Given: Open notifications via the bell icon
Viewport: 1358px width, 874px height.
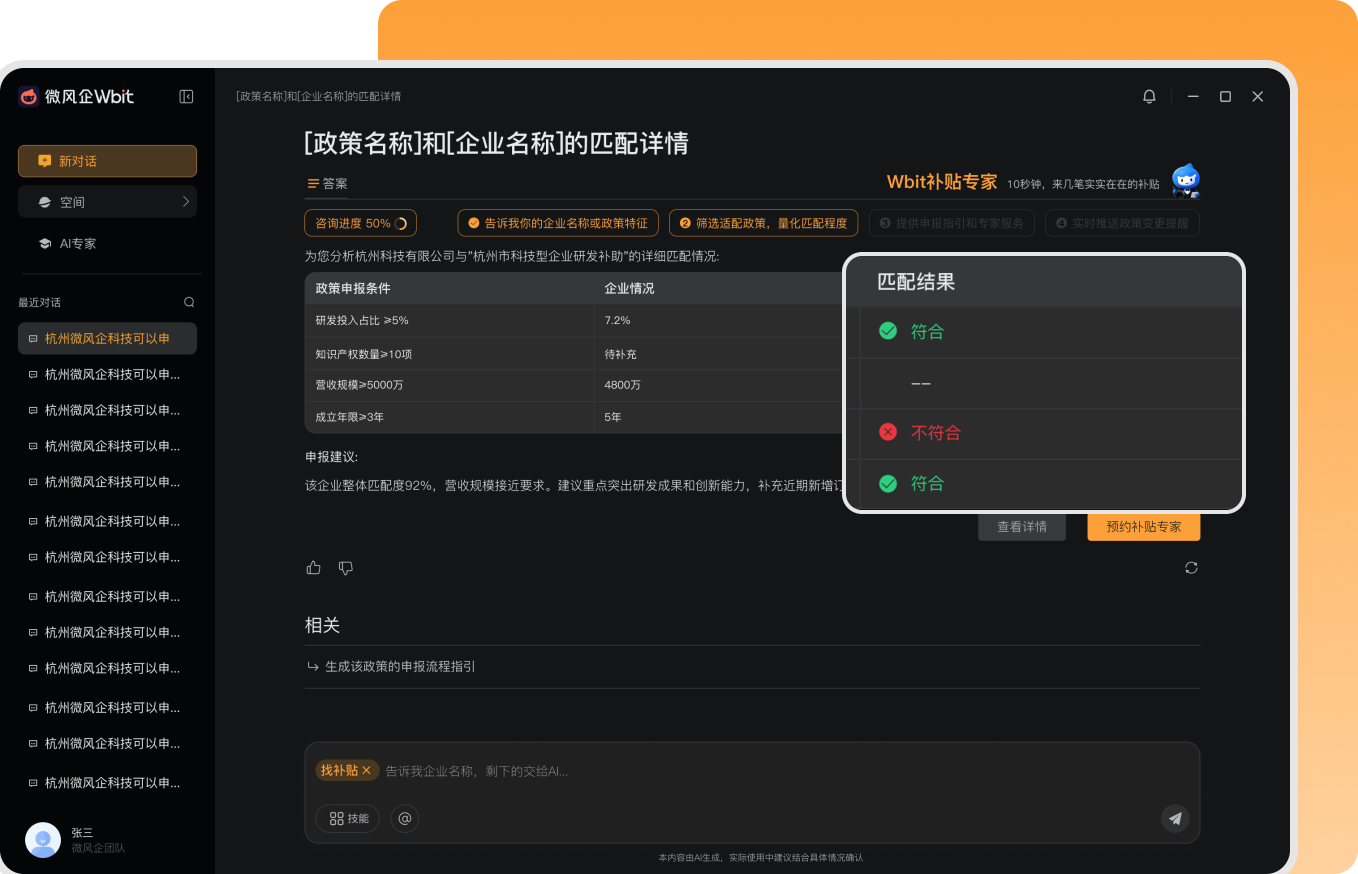Looking at the screenshot, I should pyautogui.click(x=1149, y=97).
